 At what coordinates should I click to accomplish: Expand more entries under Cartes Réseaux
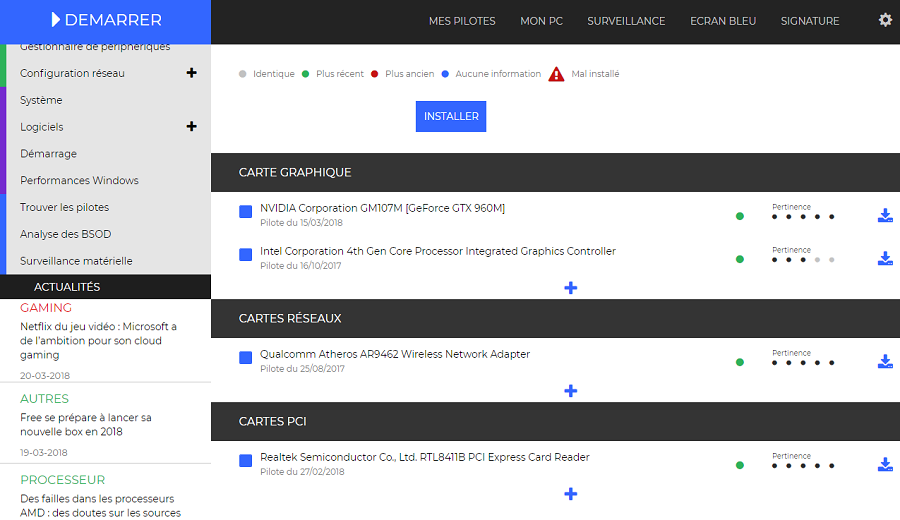[x=571, y=391]
